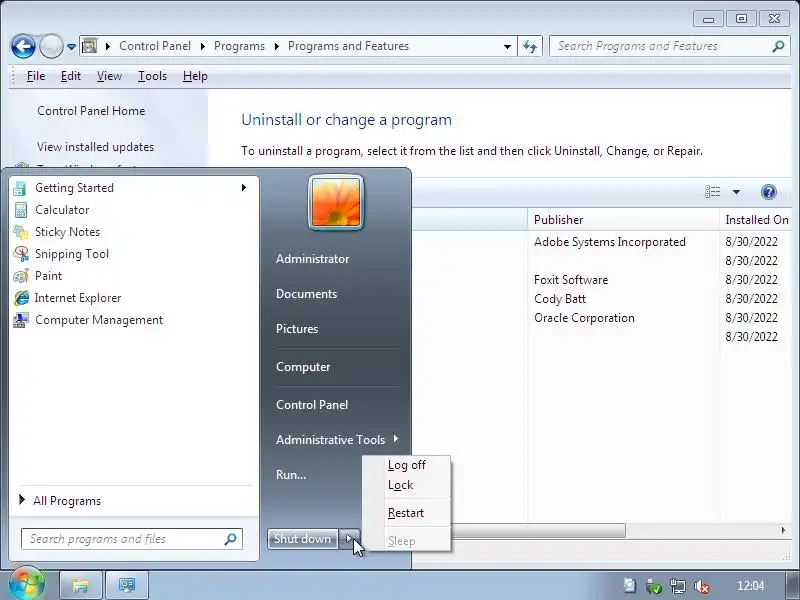Open Computer Management icon
Viewport: 800px width, 600px height.
[20, 320]
